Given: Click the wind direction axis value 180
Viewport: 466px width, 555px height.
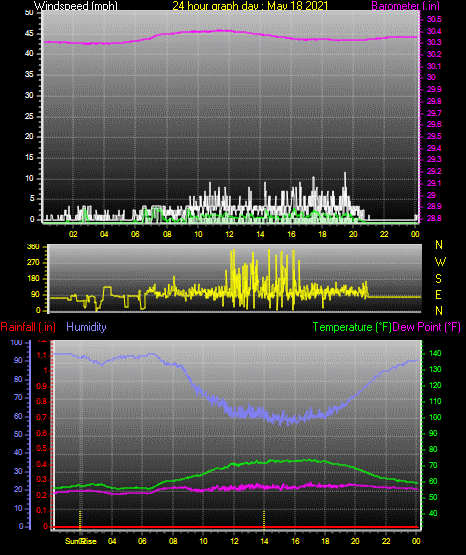Looking at the screenshot, I should point(34,279).
